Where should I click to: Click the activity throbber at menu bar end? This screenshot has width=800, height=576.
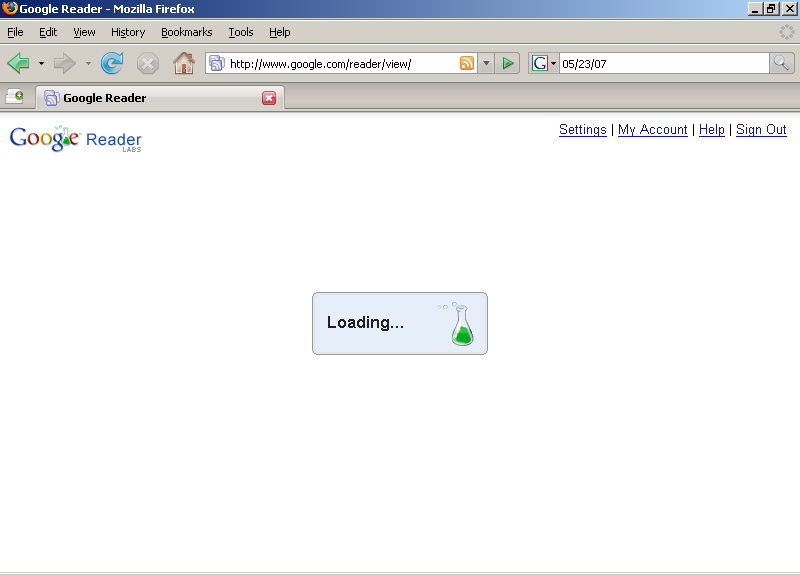point(787,32)
